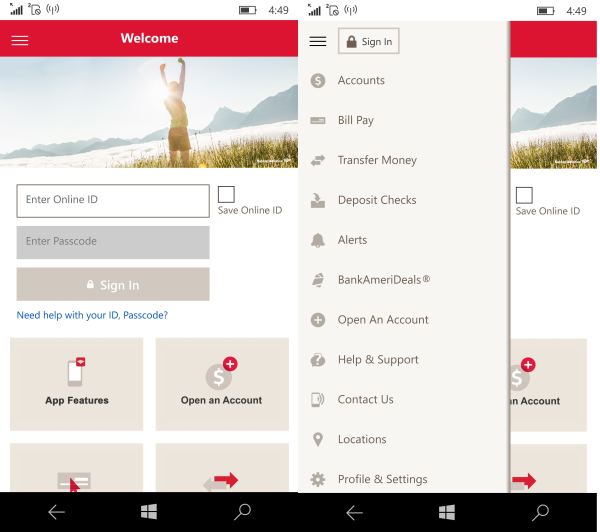Screen dimensions: 600x532
Task: Tap the woman hero banner image
Action: [x=149, y=113]
